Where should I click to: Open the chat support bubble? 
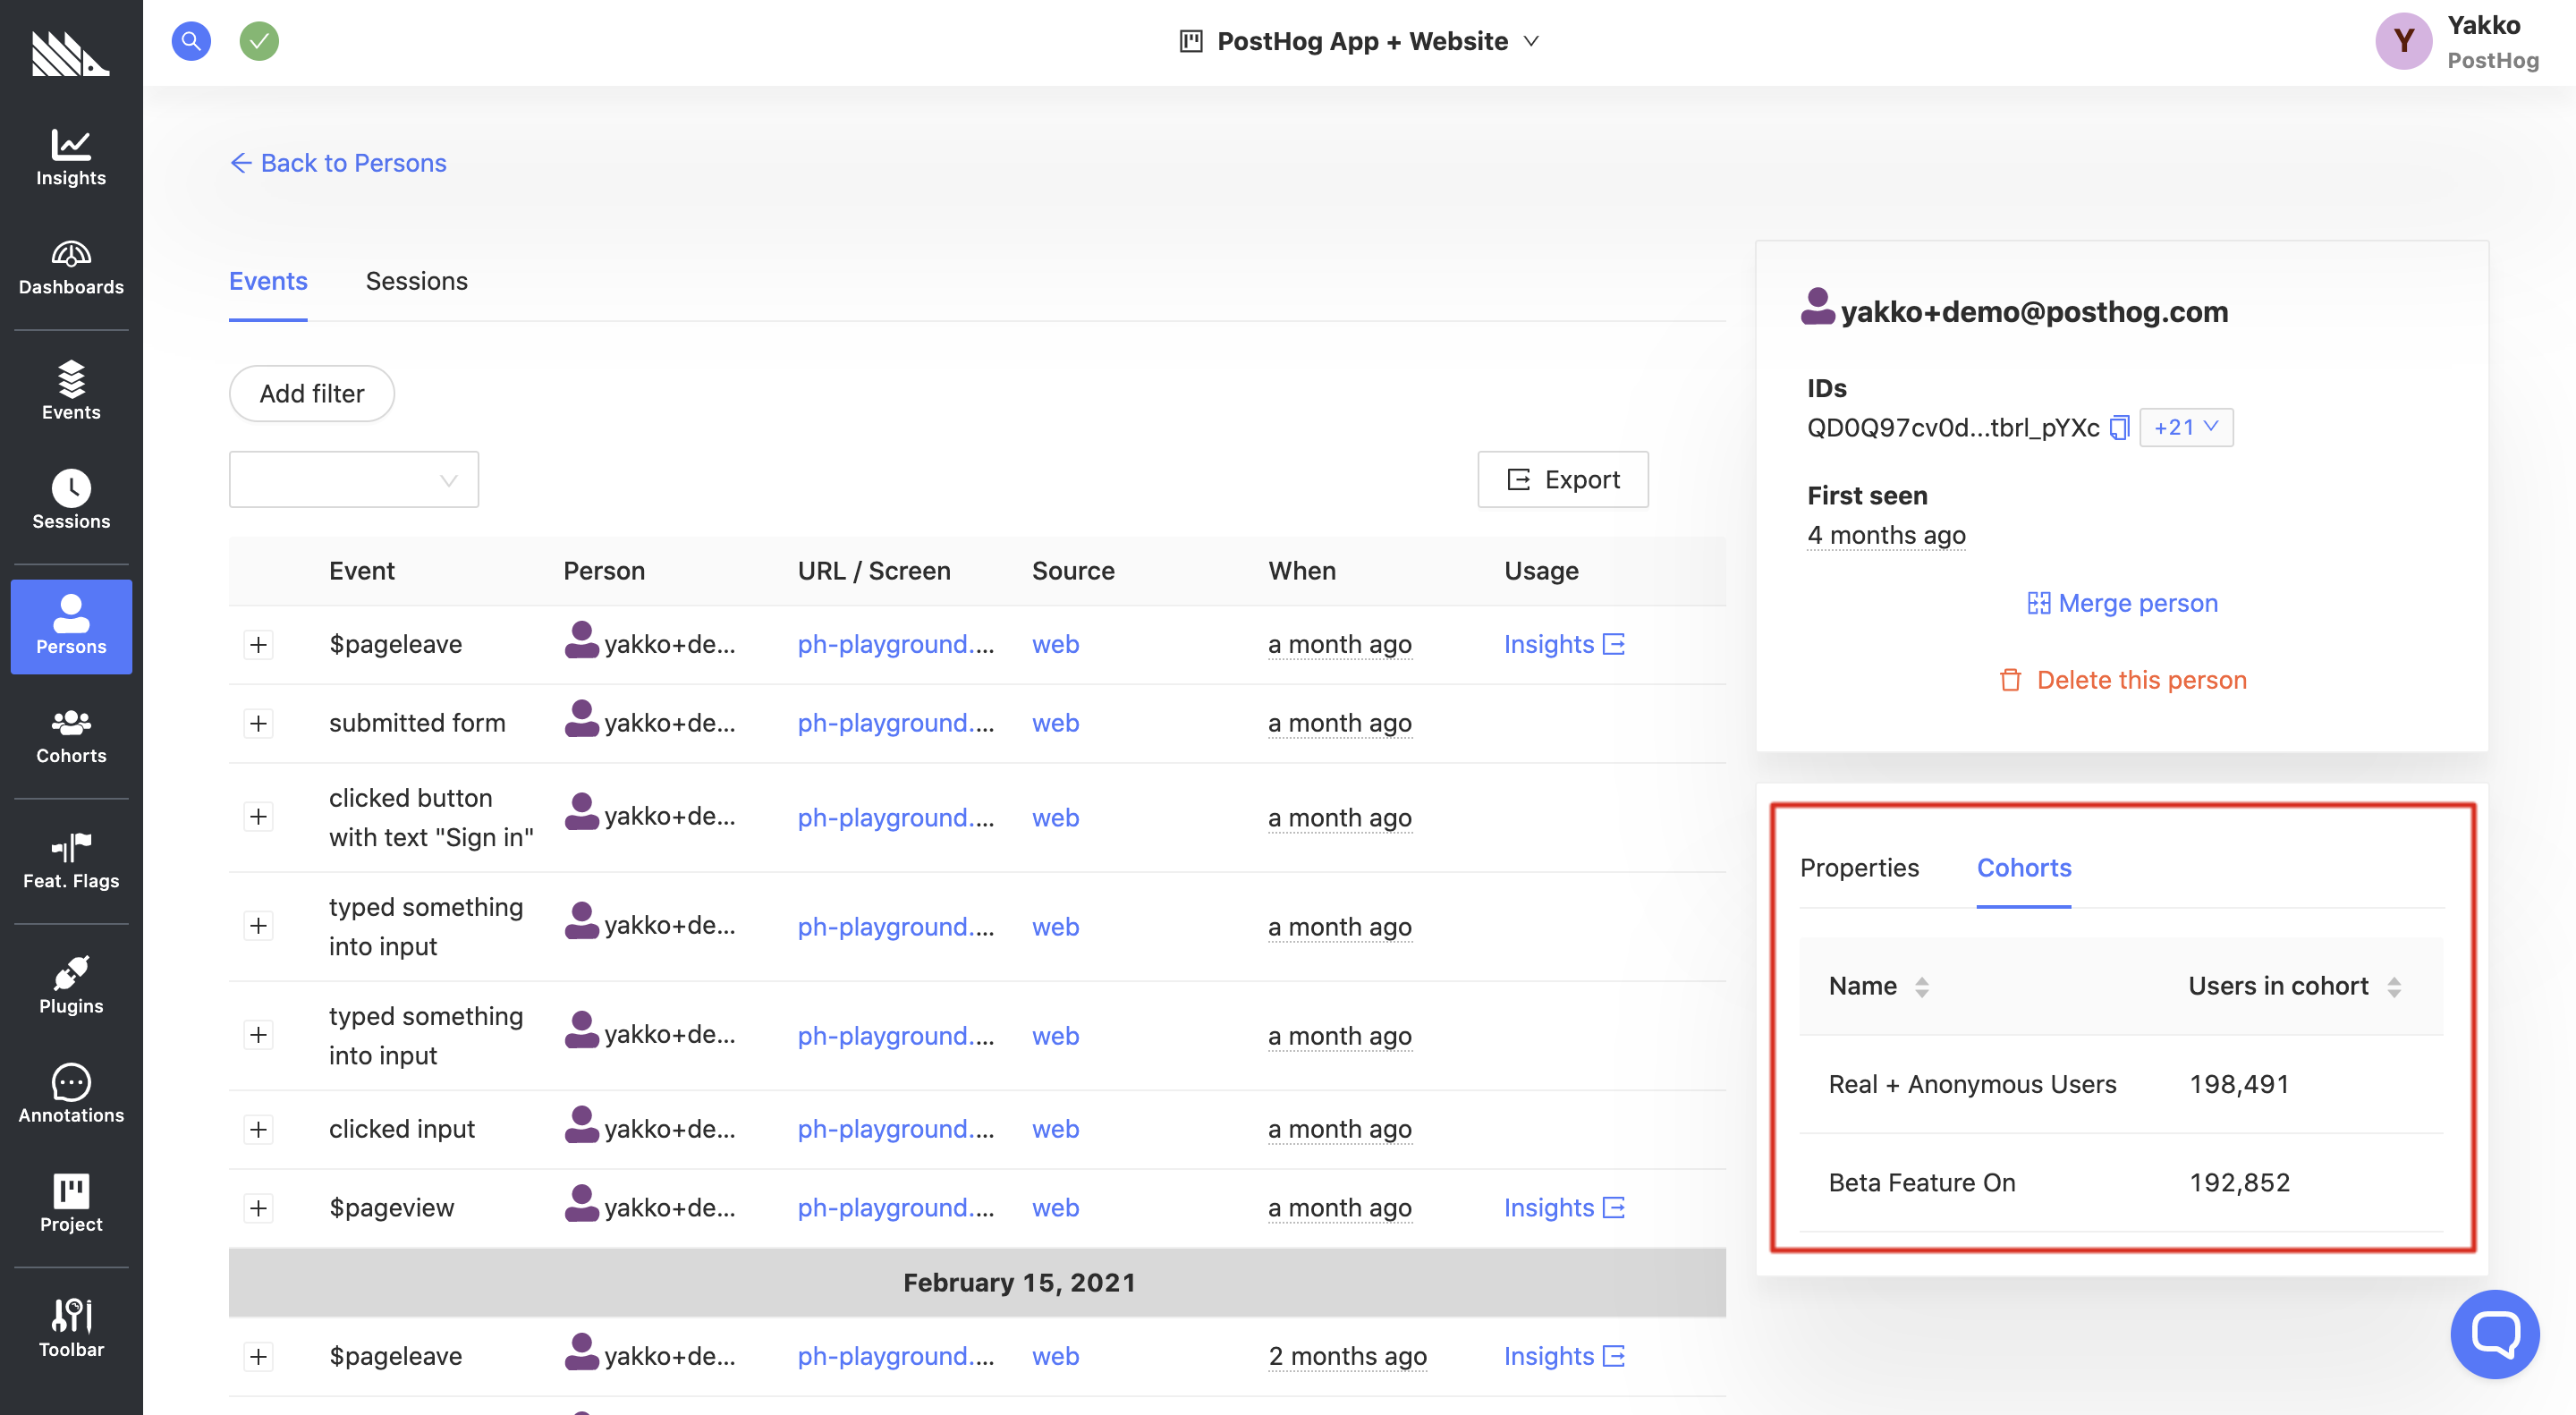[x=2495, y=1333]
